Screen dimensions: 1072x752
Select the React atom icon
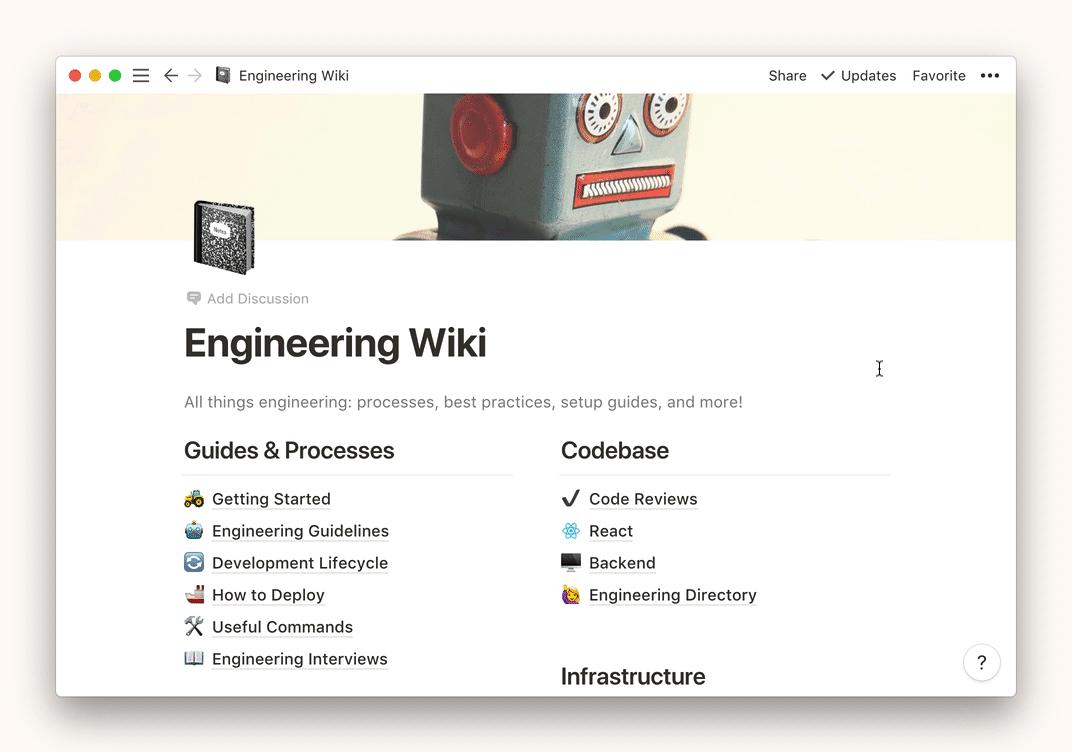(571, 530)
